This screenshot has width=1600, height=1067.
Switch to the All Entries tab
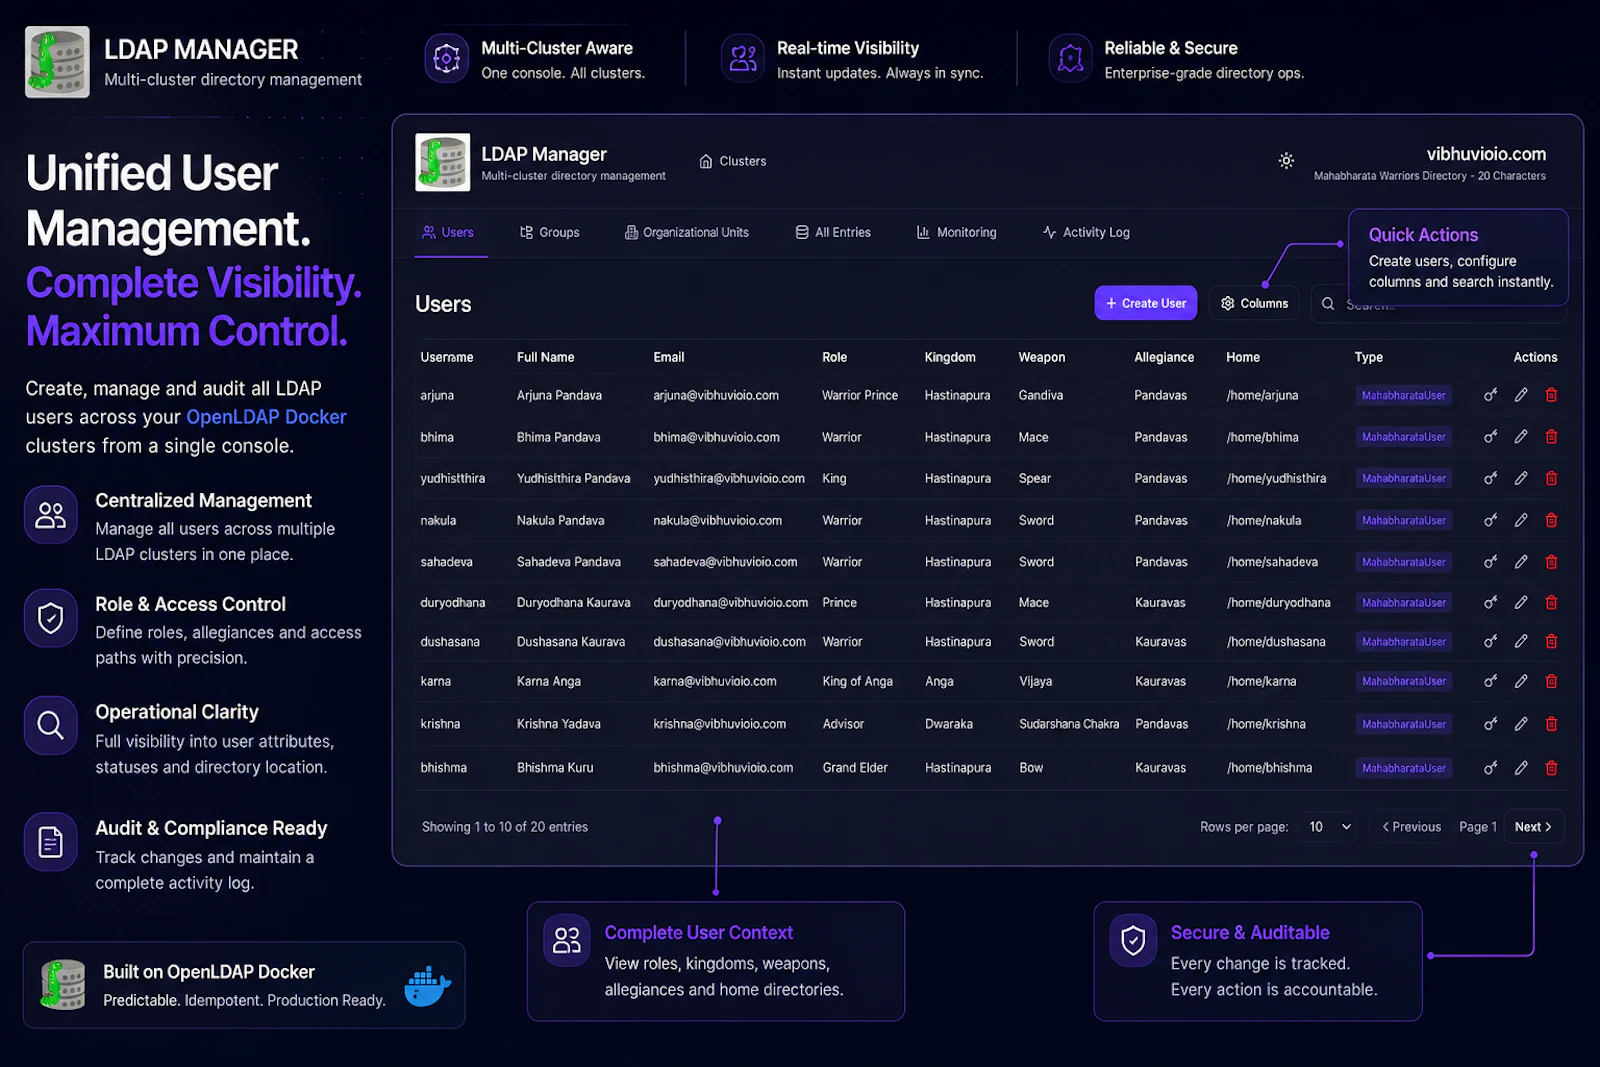(x=833, y=232)
